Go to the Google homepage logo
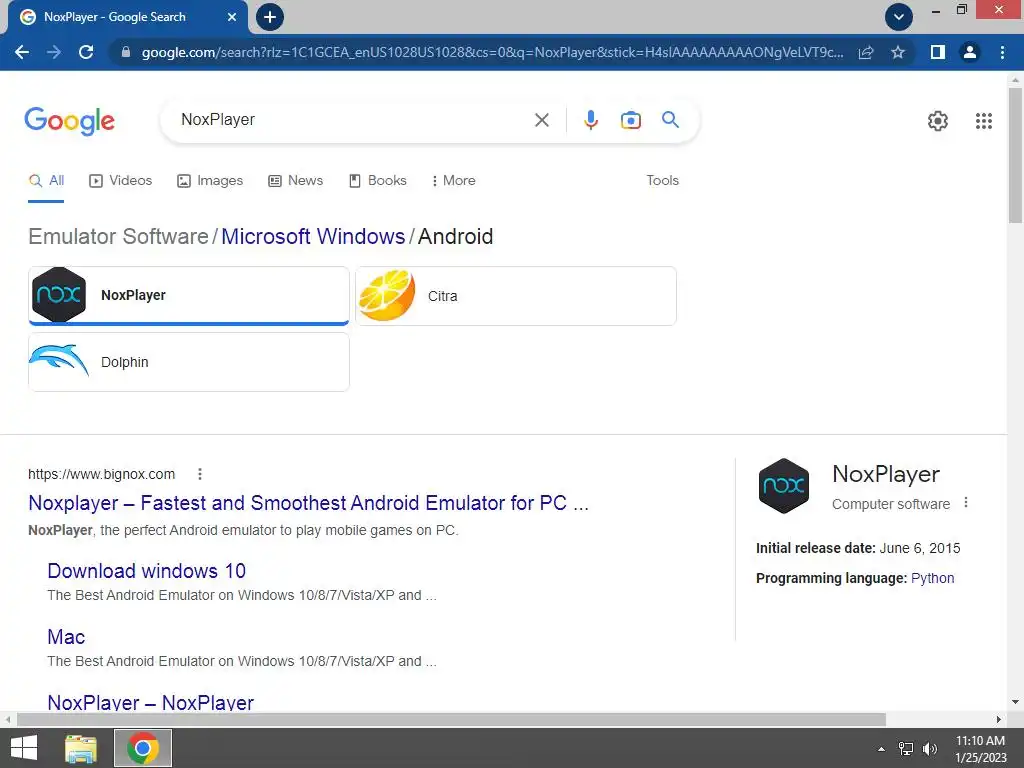 click(x=69, y=120)
